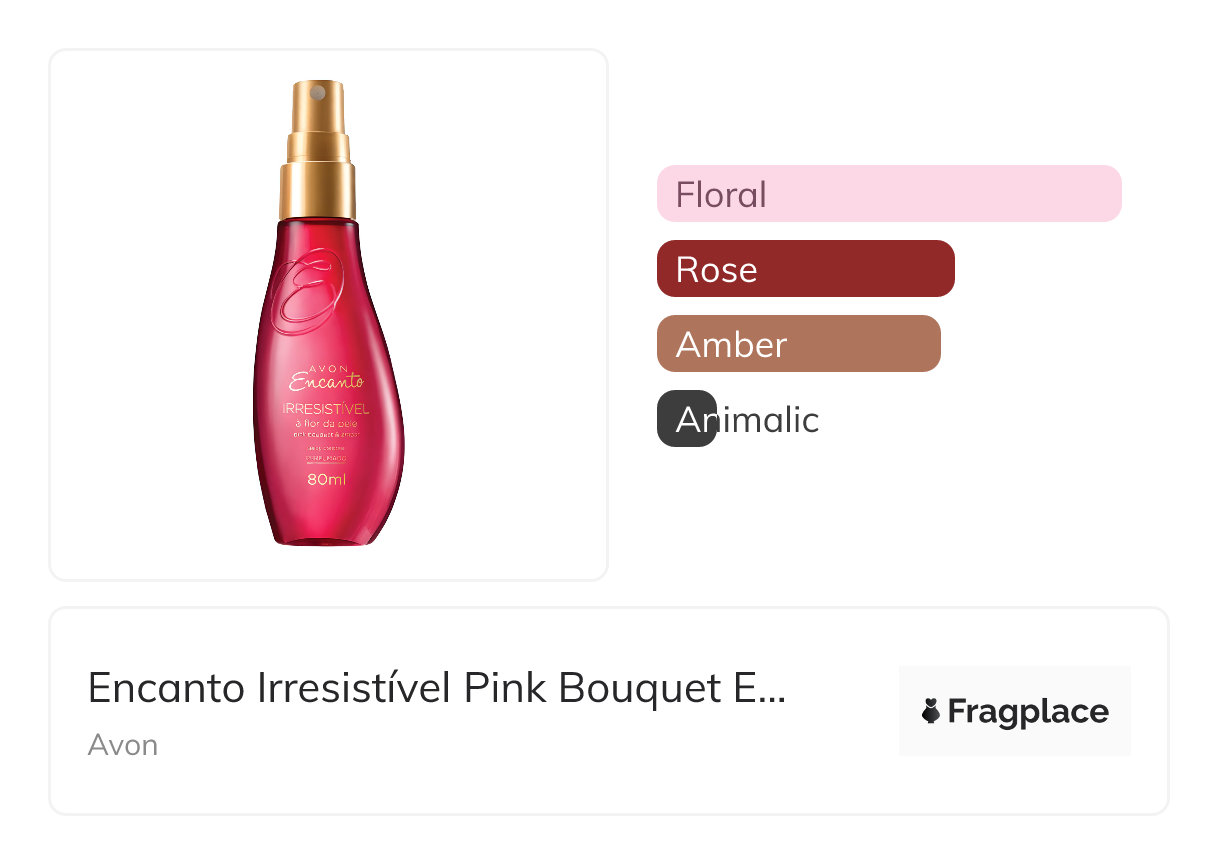Click the spray nozzle atop the bottle
The width and height of the screenshot is (1218, 864).
[318, 95]
